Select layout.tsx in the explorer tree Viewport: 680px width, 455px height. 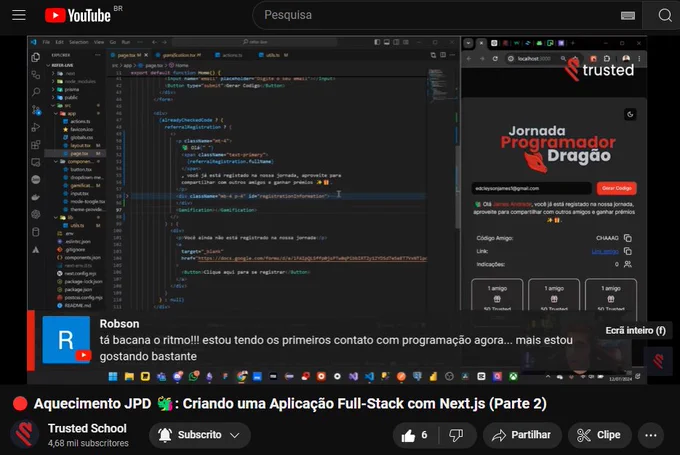(x=80, y=145)
